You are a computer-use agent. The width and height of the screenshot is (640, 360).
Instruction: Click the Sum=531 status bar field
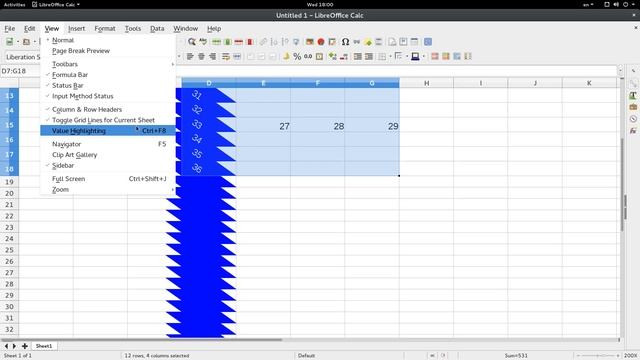click(516, 356)
